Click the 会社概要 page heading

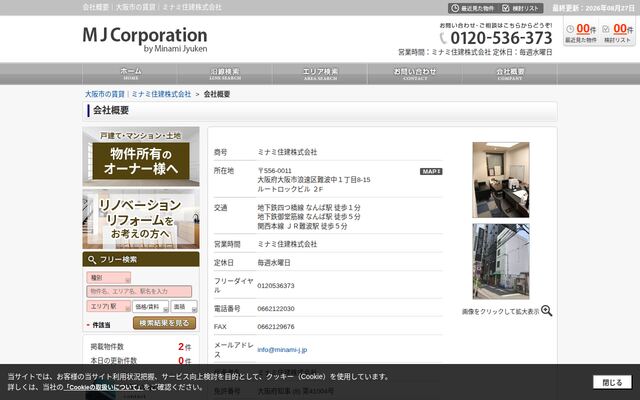coord(111,110)
